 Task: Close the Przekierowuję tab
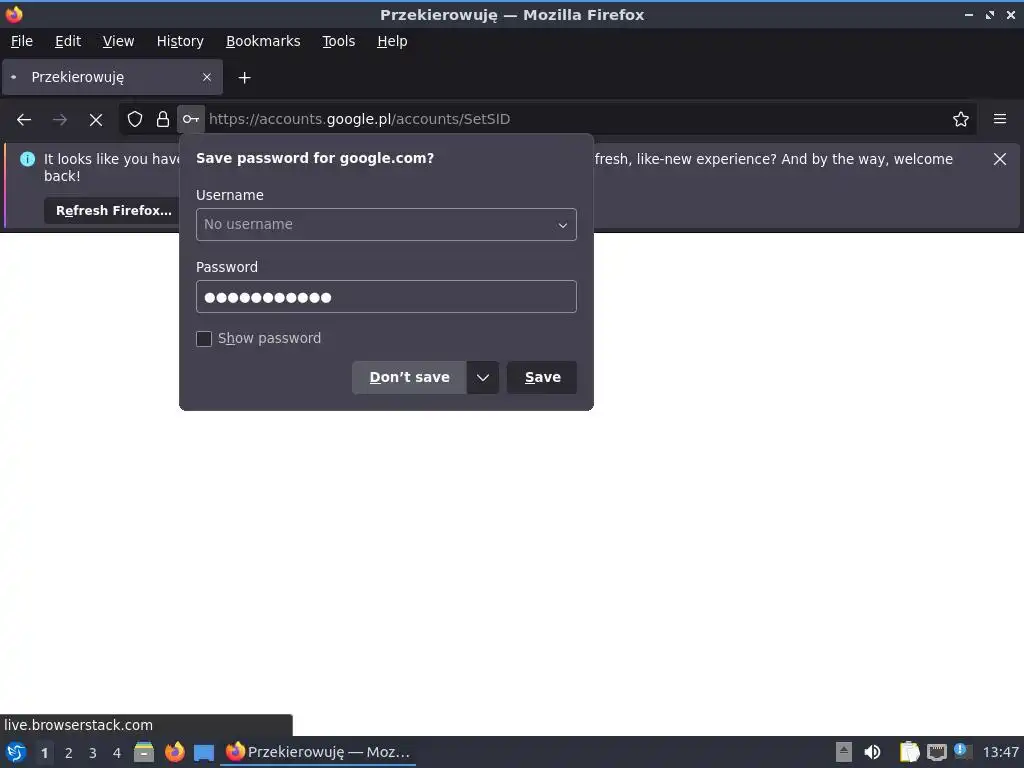pyautogui.click(x=207, y=77)
